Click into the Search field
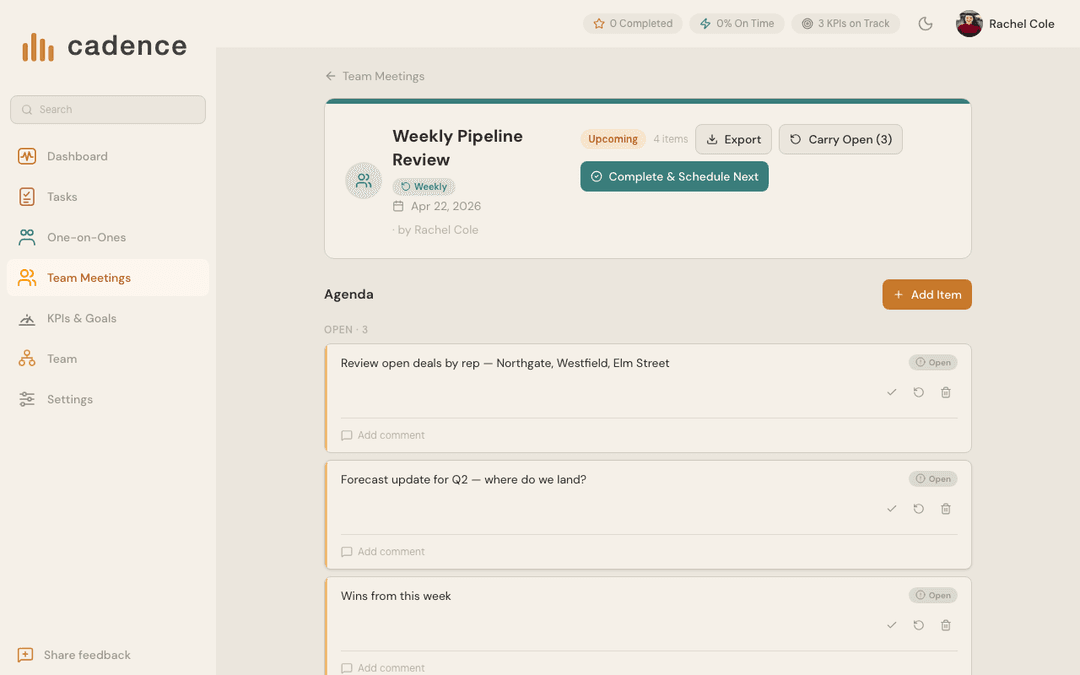The height and width of the screenshot is (675, 1080). pyautogui.click(x=108, y=110)
